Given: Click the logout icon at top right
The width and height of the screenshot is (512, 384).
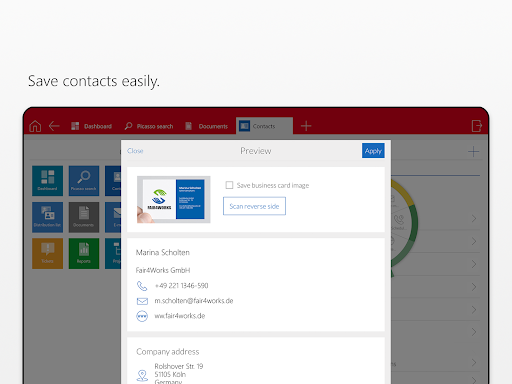Looking at the screenshot, I should (477, 126).
